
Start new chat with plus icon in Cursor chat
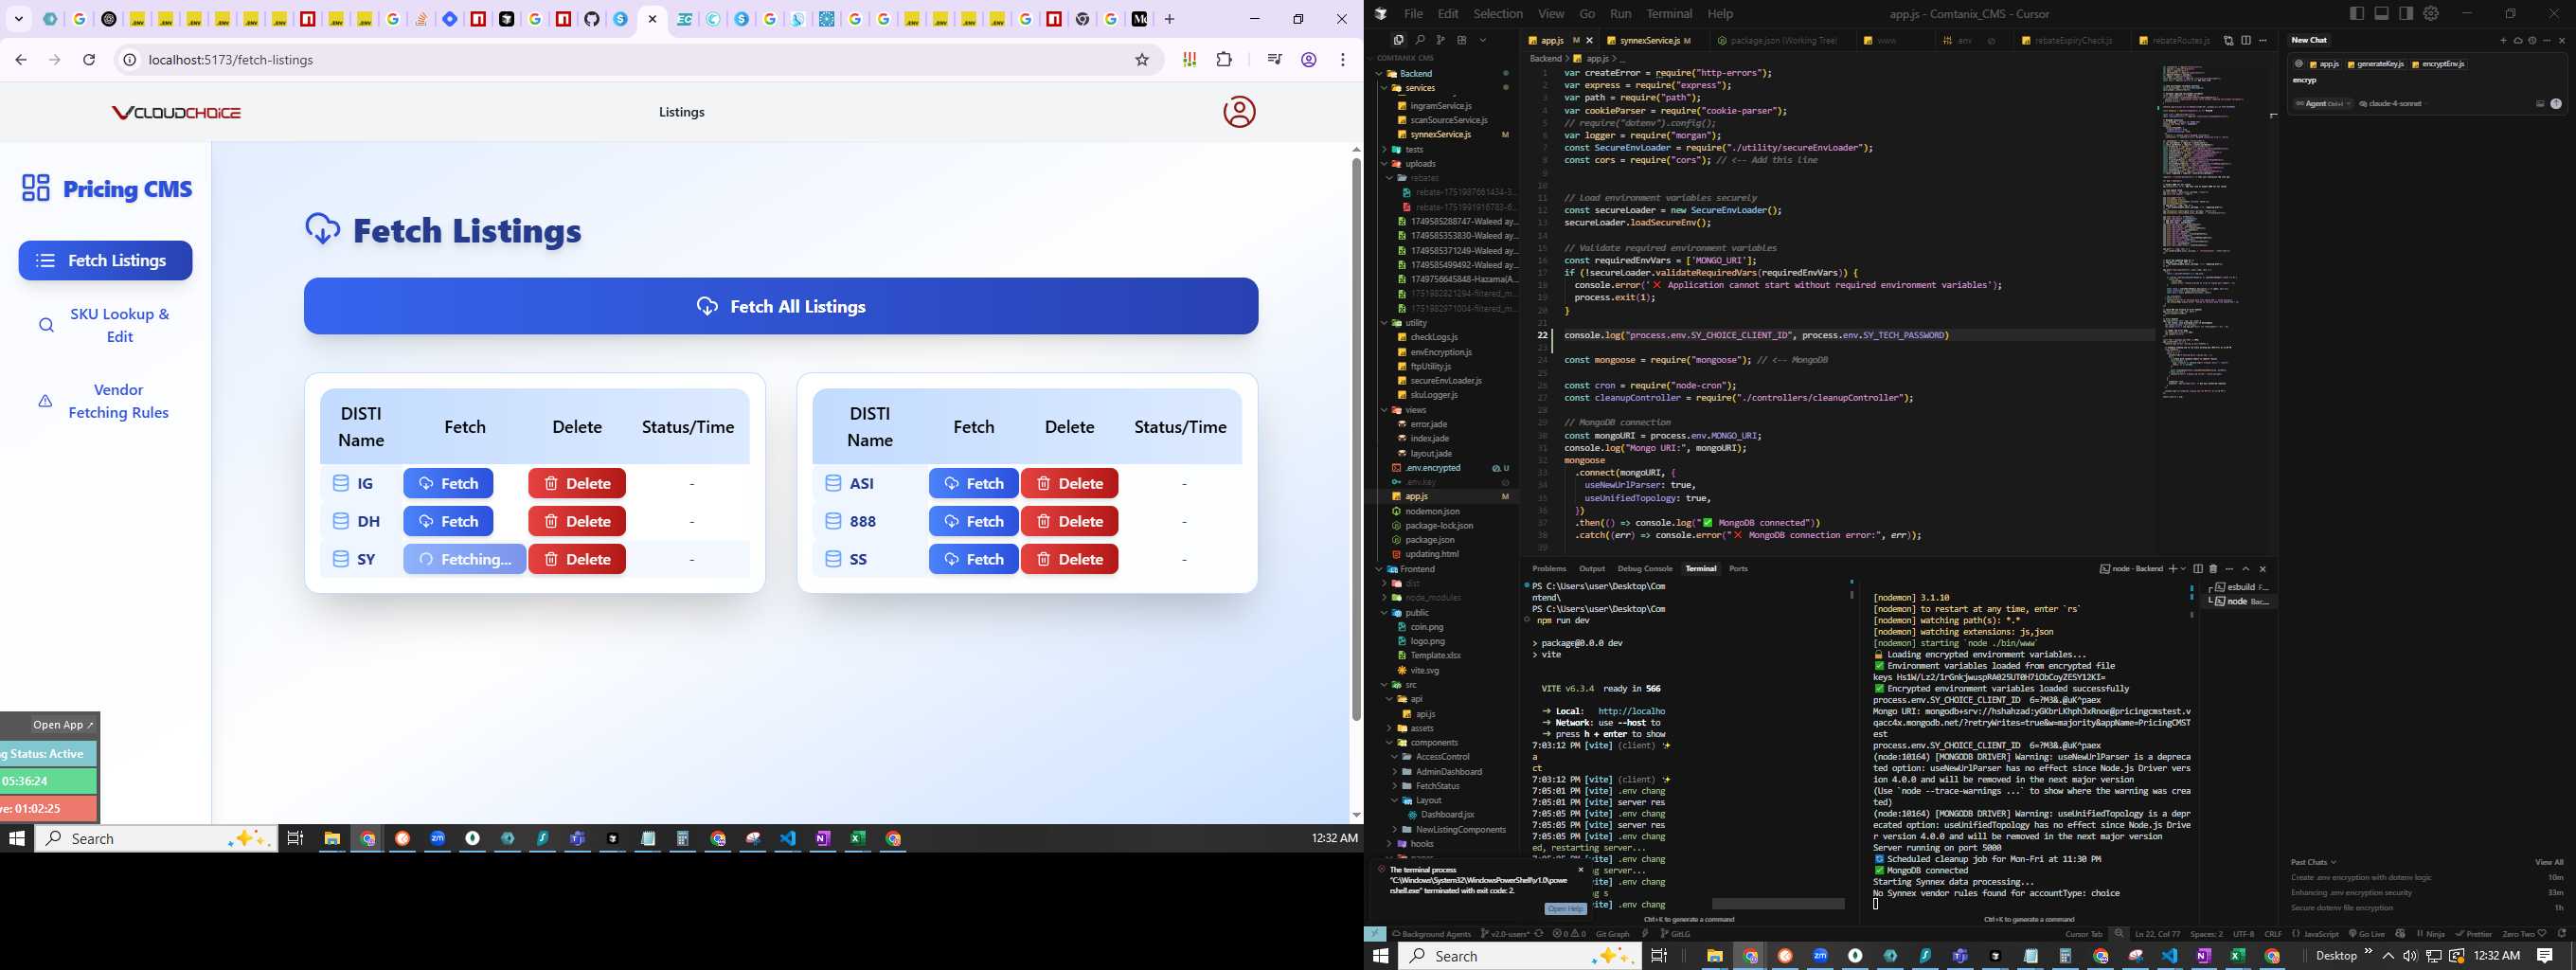2503,40
